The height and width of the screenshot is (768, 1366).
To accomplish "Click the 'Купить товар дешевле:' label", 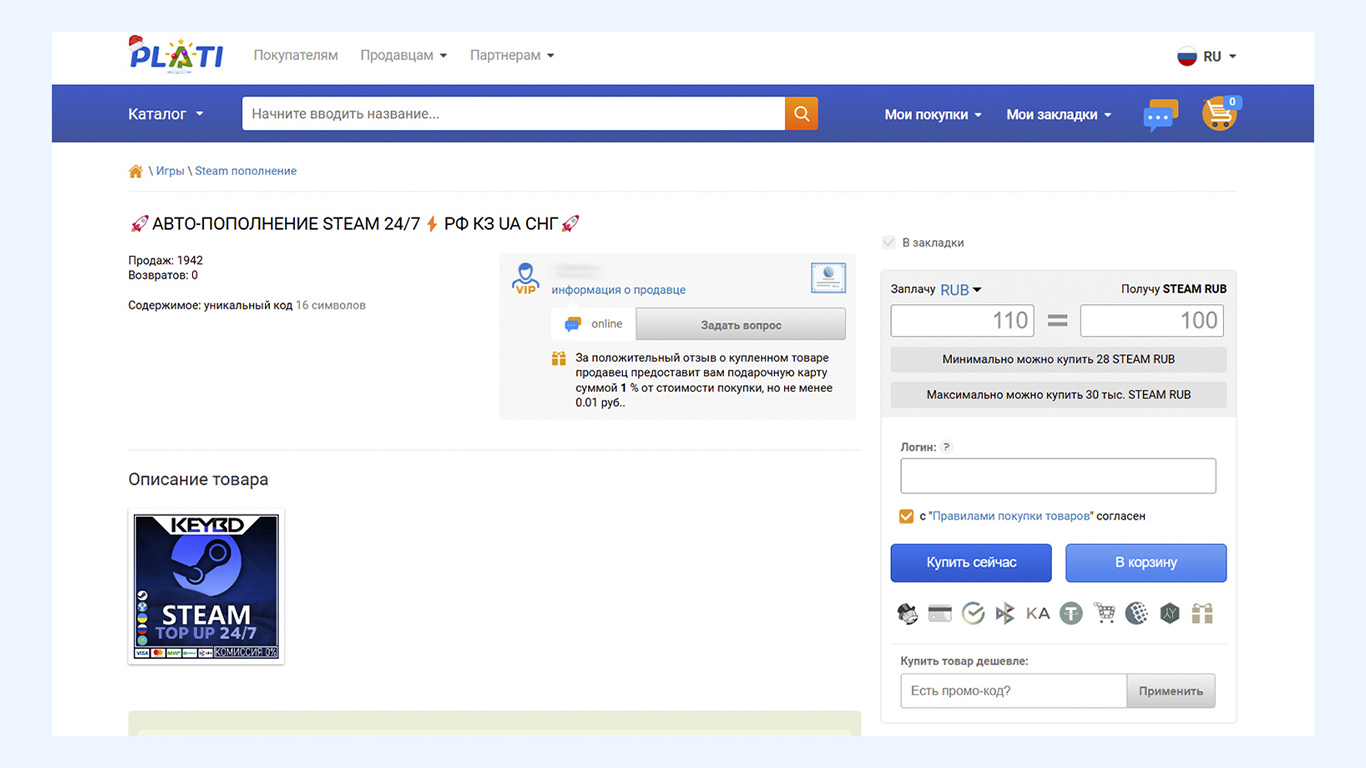I will (x=964, y=661).
